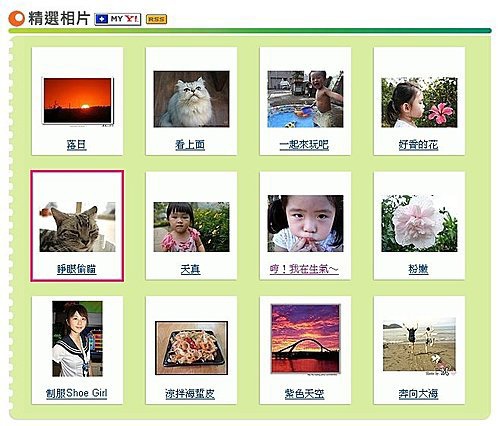This screenshot has width=500, height=426.
Task: Open the sailor uniform girl photo
Action: pyautogui.click(x=77, y=339)
